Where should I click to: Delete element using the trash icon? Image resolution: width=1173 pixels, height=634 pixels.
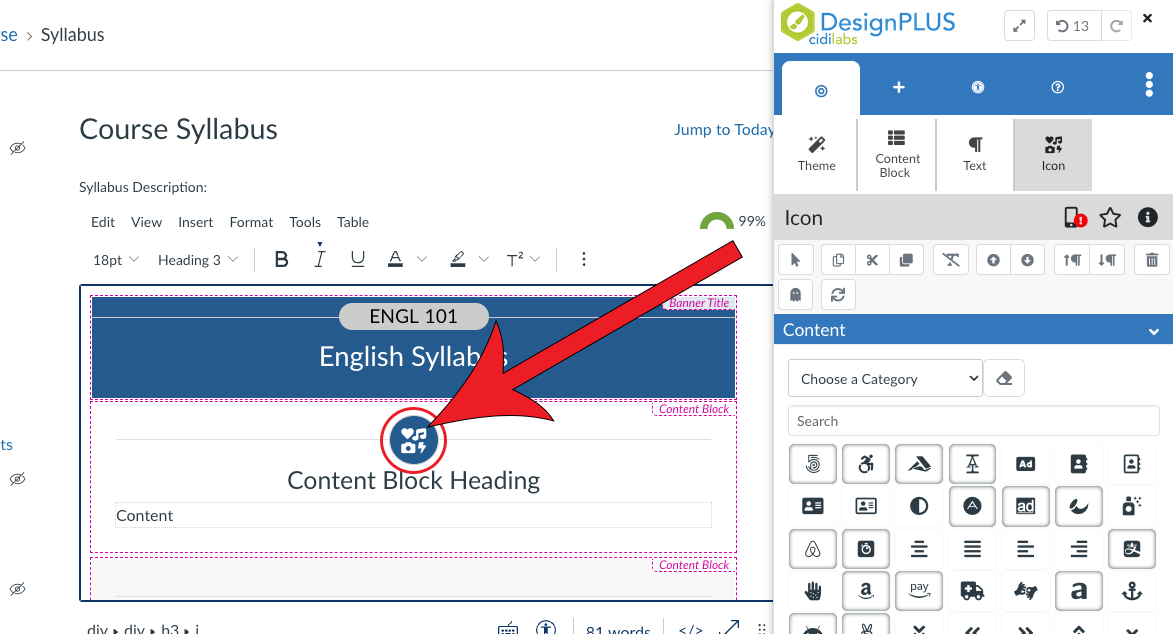click(1151, 259)
